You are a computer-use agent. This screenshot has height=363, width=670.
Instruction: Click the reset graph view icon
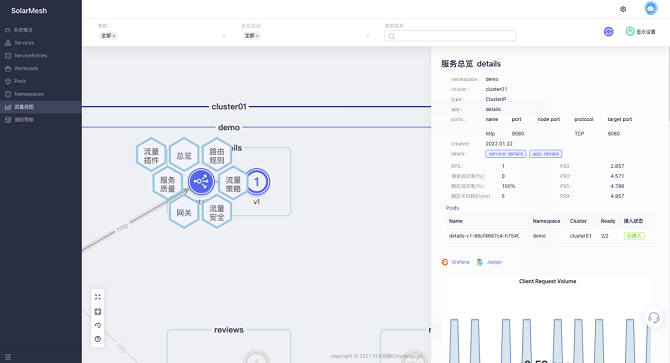point(98,325)
